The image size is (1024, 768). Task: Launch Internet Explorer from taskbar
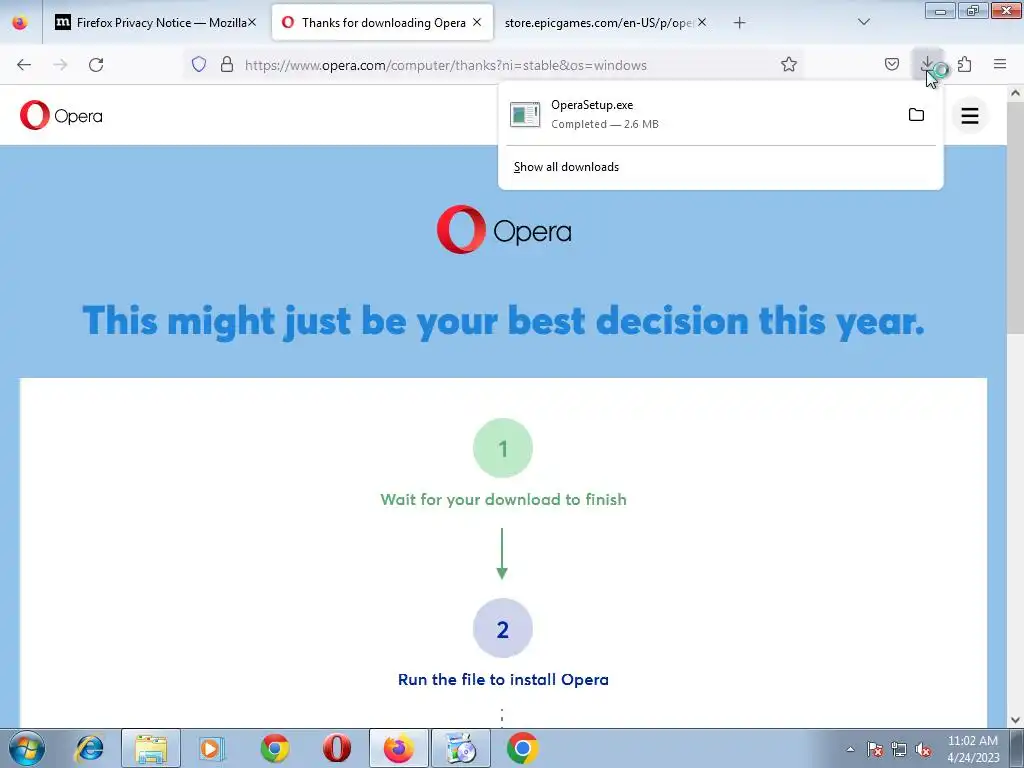coord(89,748)
